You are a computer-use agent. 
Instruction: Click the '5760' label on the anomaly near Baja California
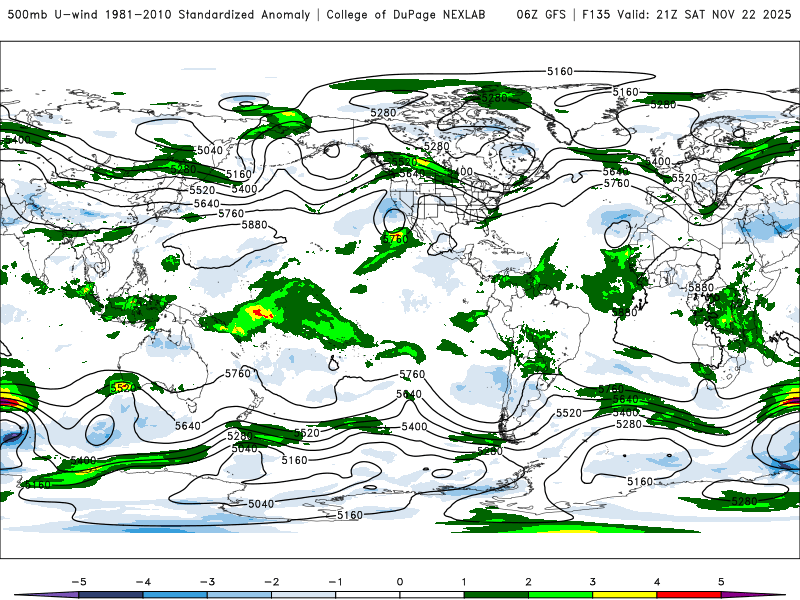[395, 239]
